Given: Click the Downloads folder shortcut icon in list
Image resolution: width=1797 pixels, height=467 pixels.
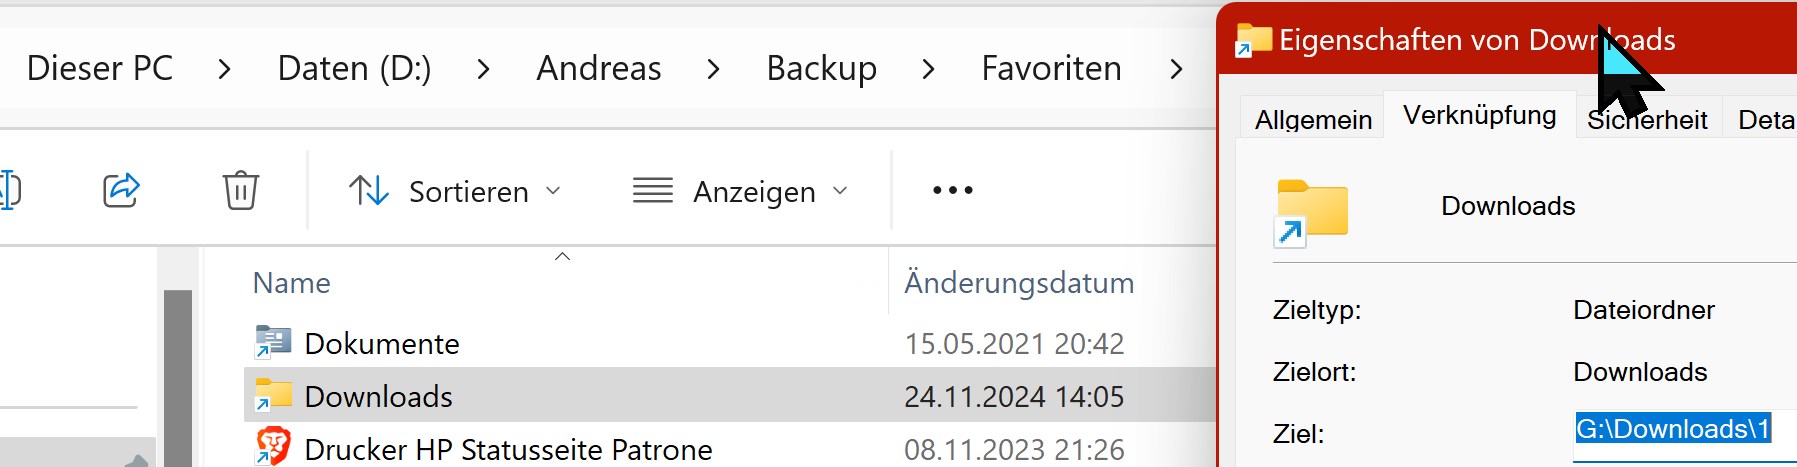Looking at the screenshot, I should click(273, 395).
